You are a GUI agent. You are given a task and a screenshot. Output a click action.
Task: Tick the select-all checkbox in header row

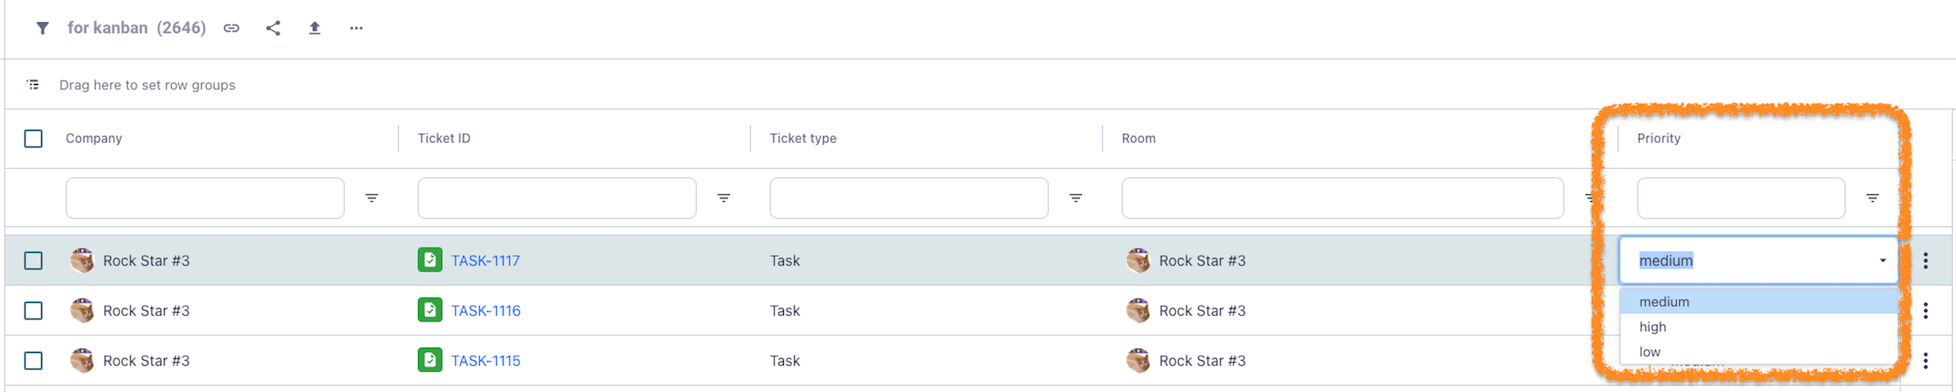(x=33, y=138)
